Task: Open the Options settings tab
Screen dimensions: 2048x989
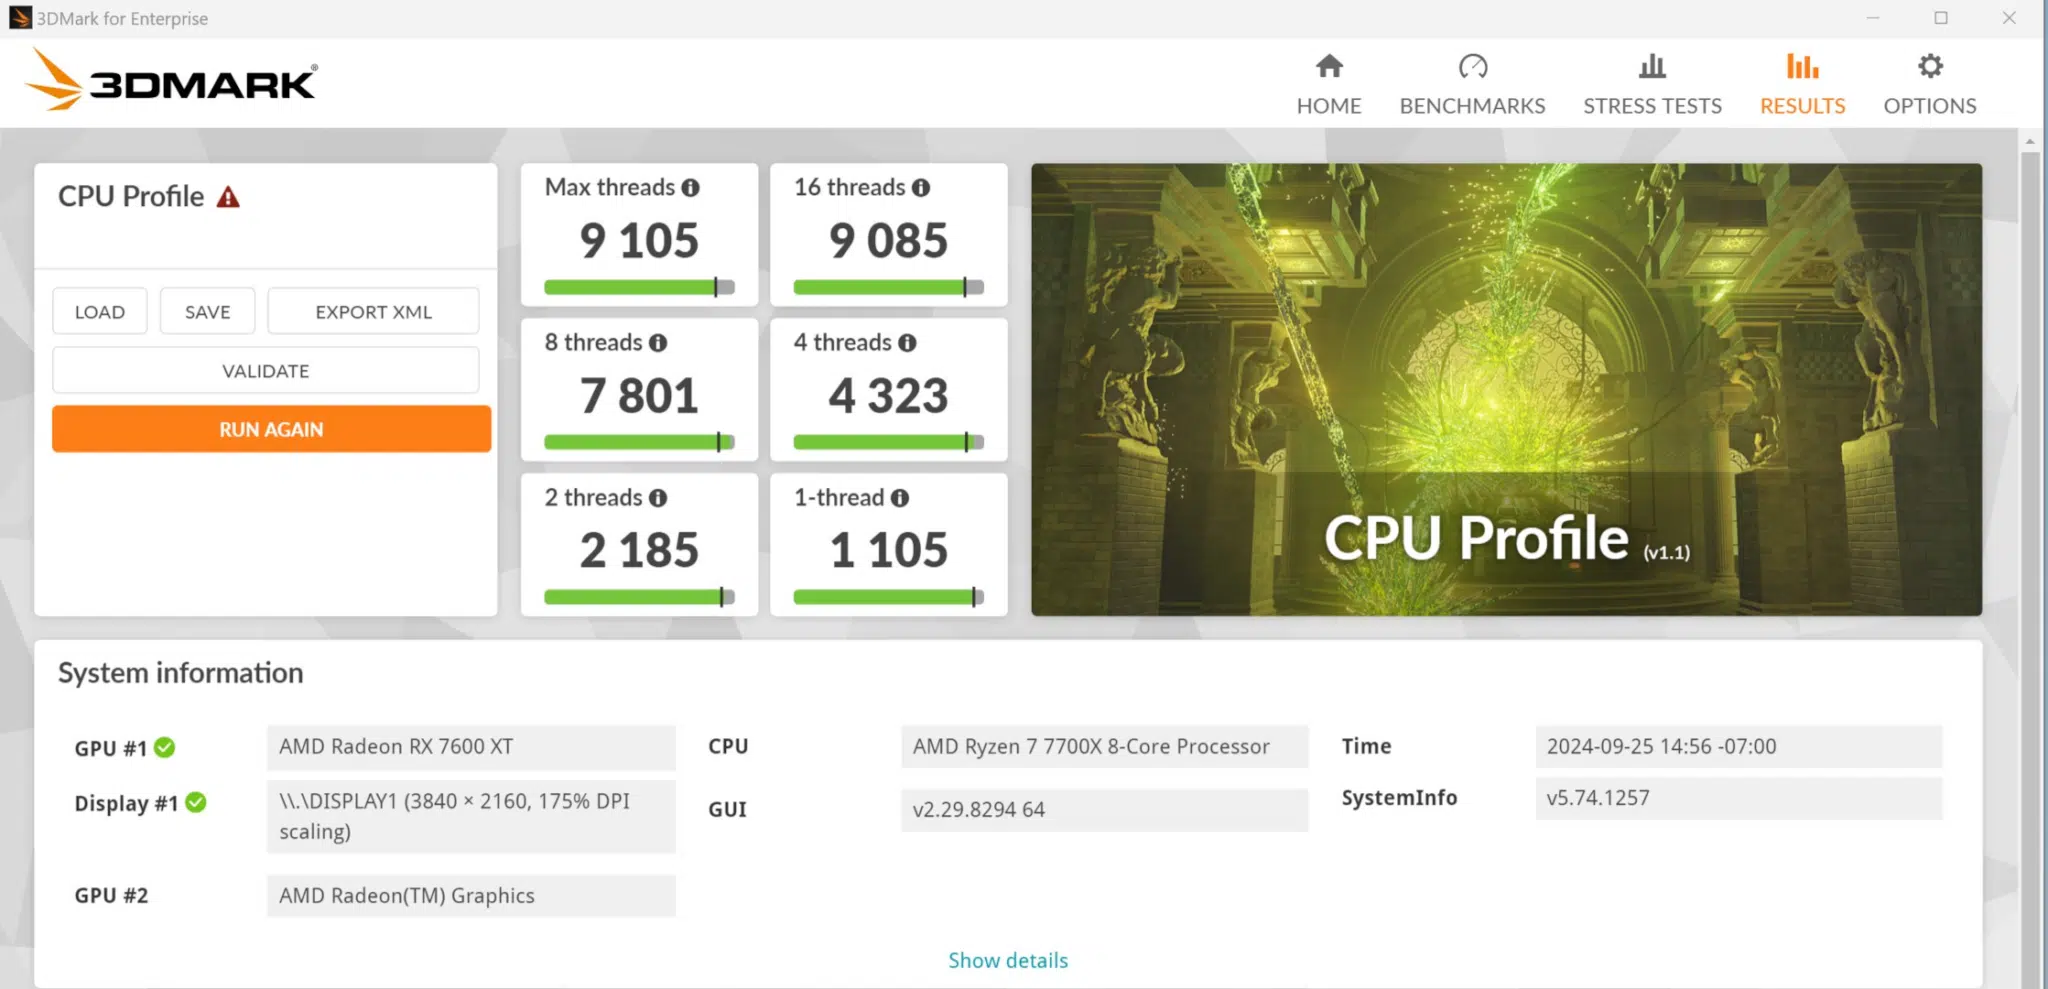Action: pyautogui.click(x=1929, y=84)
